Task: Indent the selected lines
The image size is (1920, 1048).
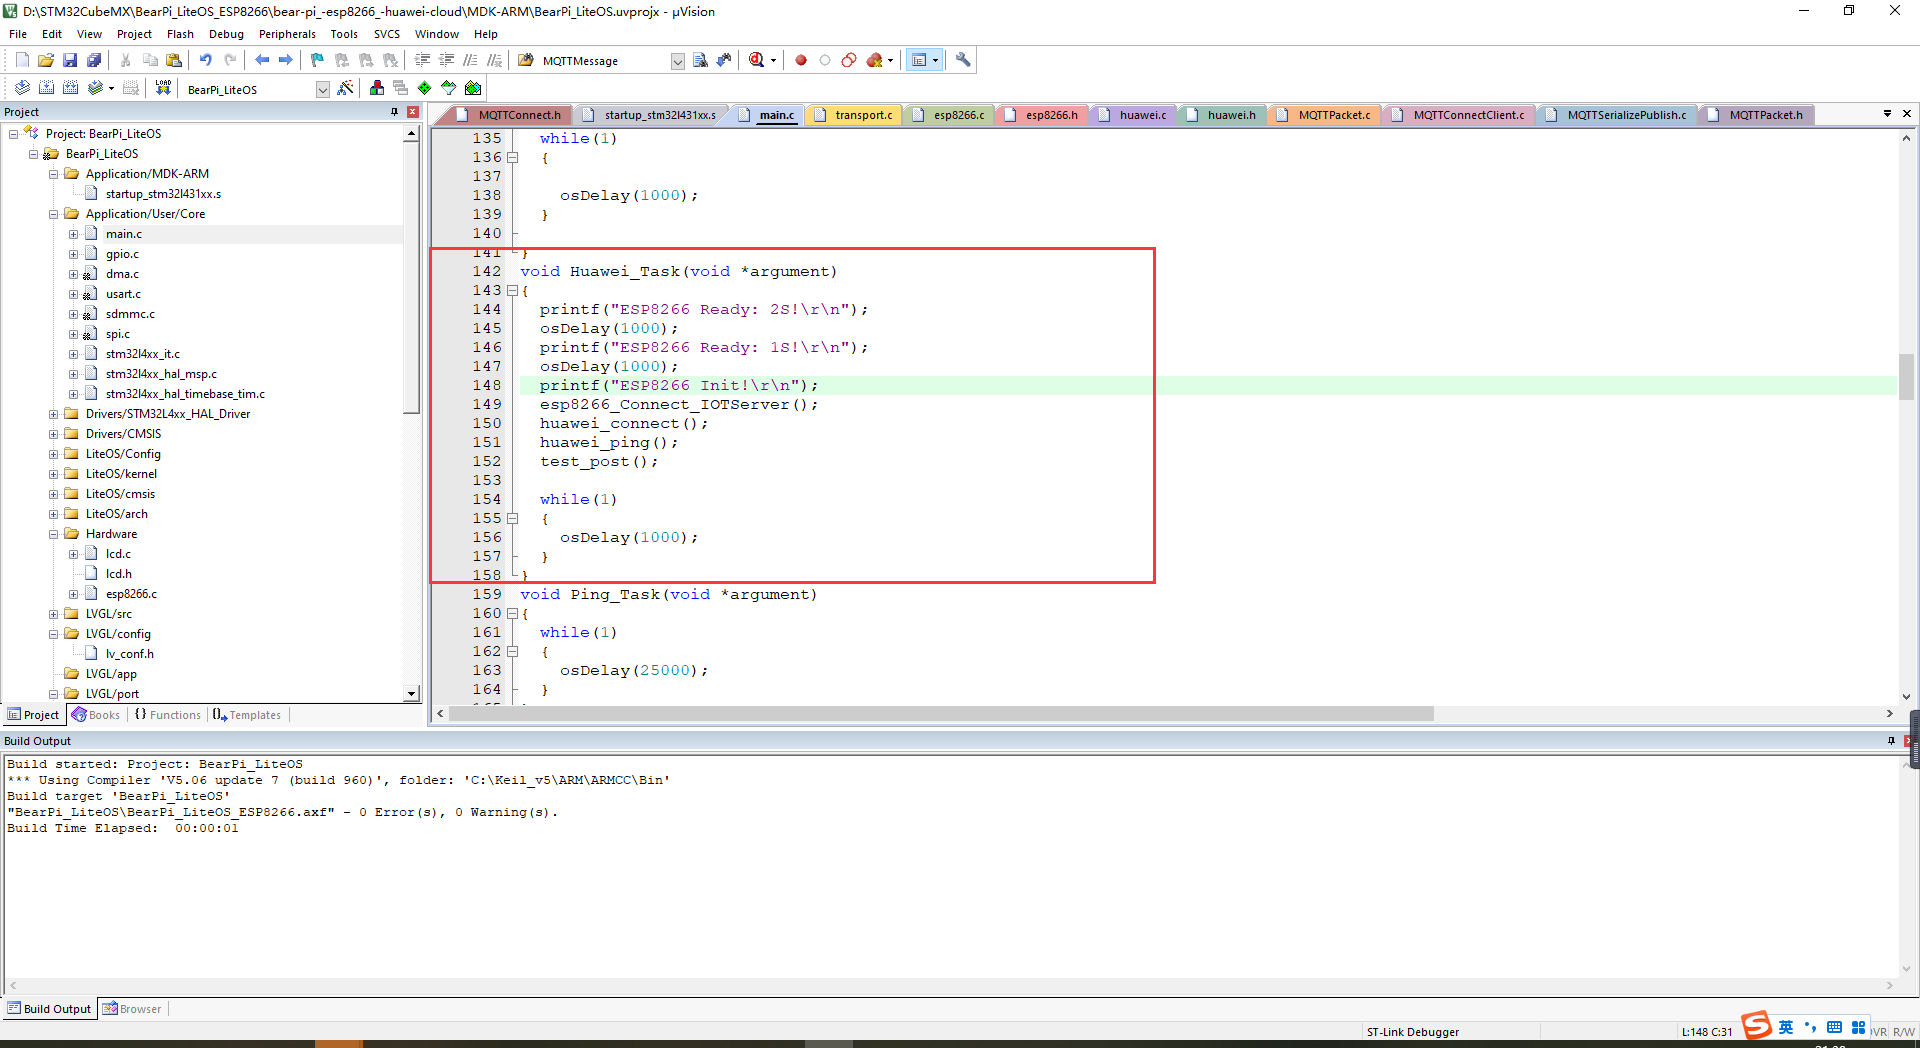Action: coord(422,60)
